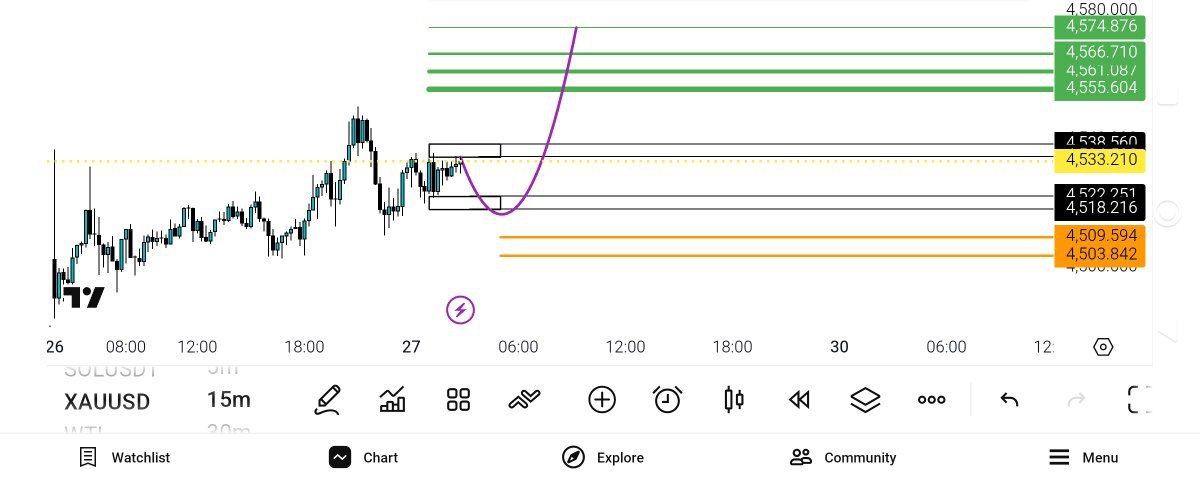Open the Menu button
1200x482 pixels.
pyautogui.click(x=1083, y=457)
